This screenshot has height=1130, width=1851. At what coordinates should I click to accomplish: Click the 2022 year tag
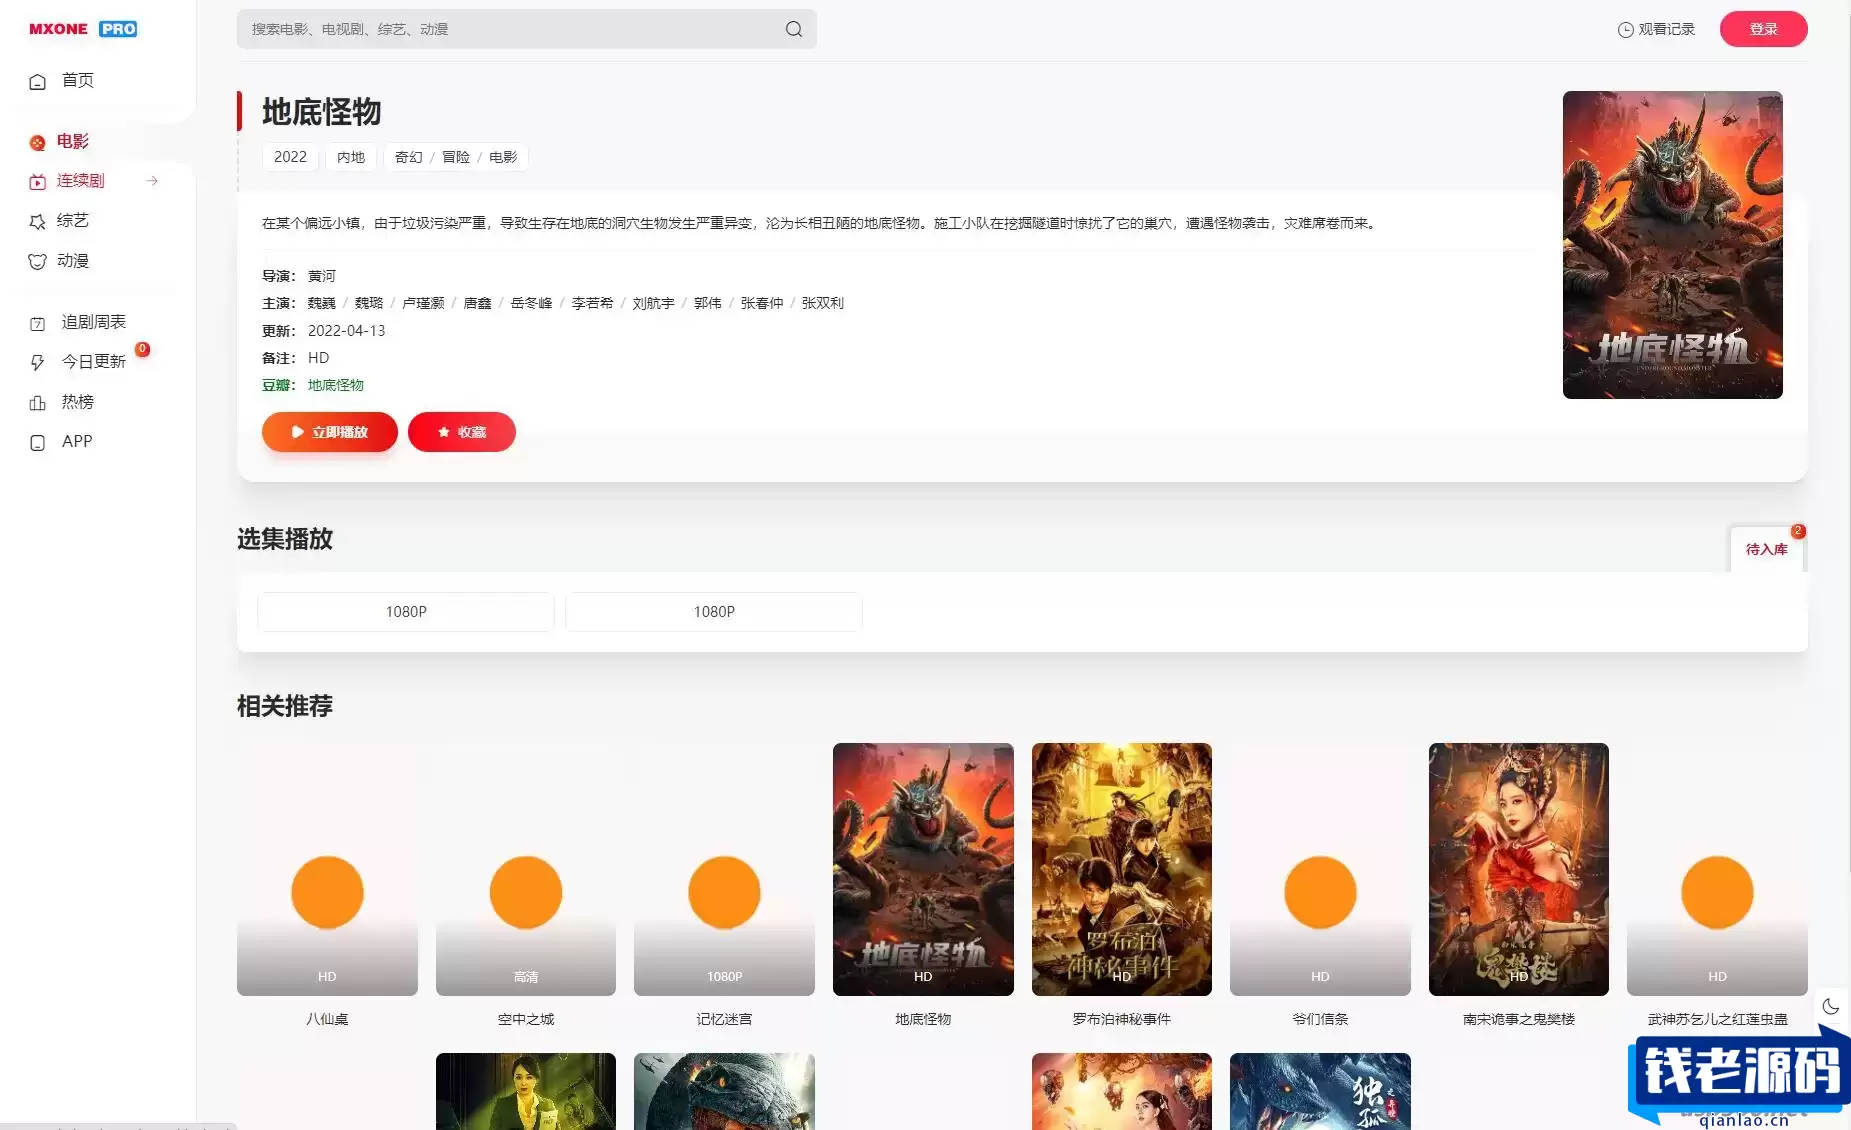pos(290,157)
